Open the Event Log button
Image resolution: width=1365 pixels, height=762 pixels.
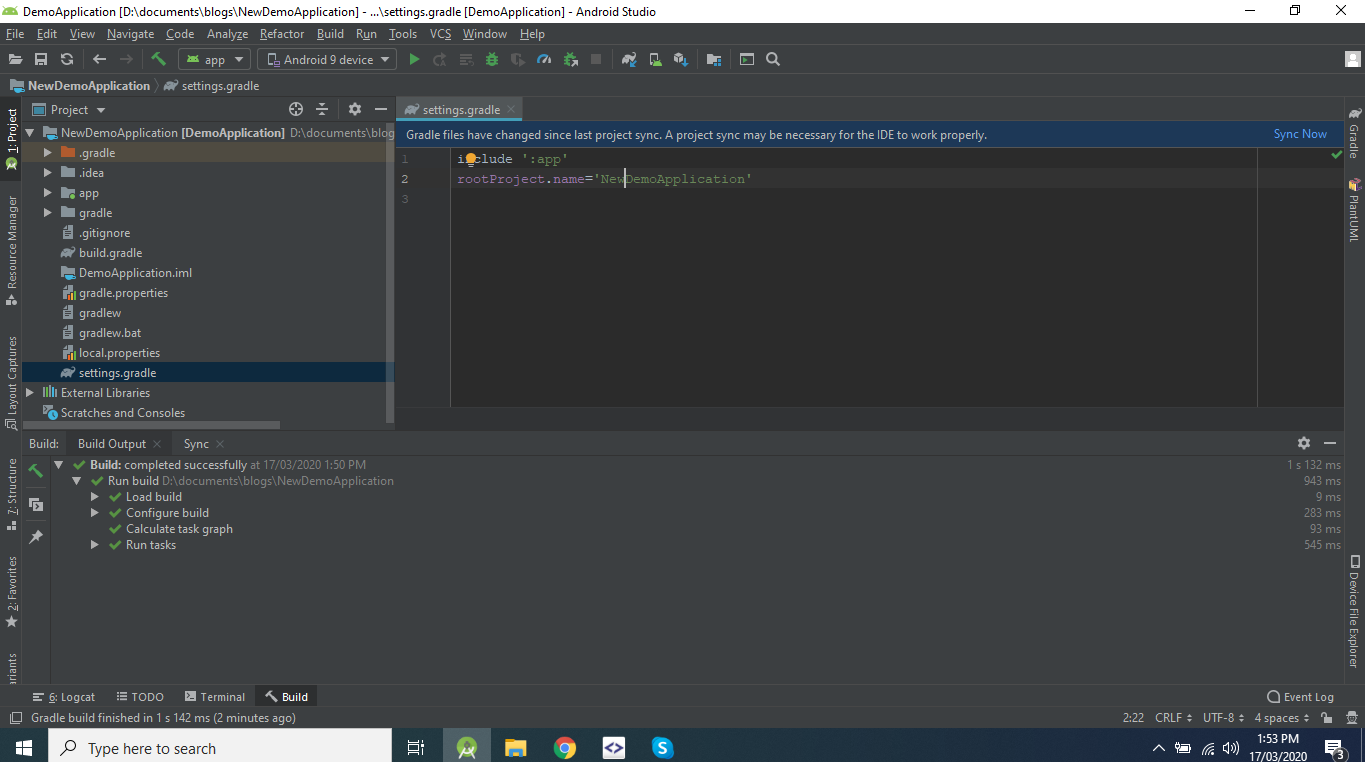coord(1300,697)
